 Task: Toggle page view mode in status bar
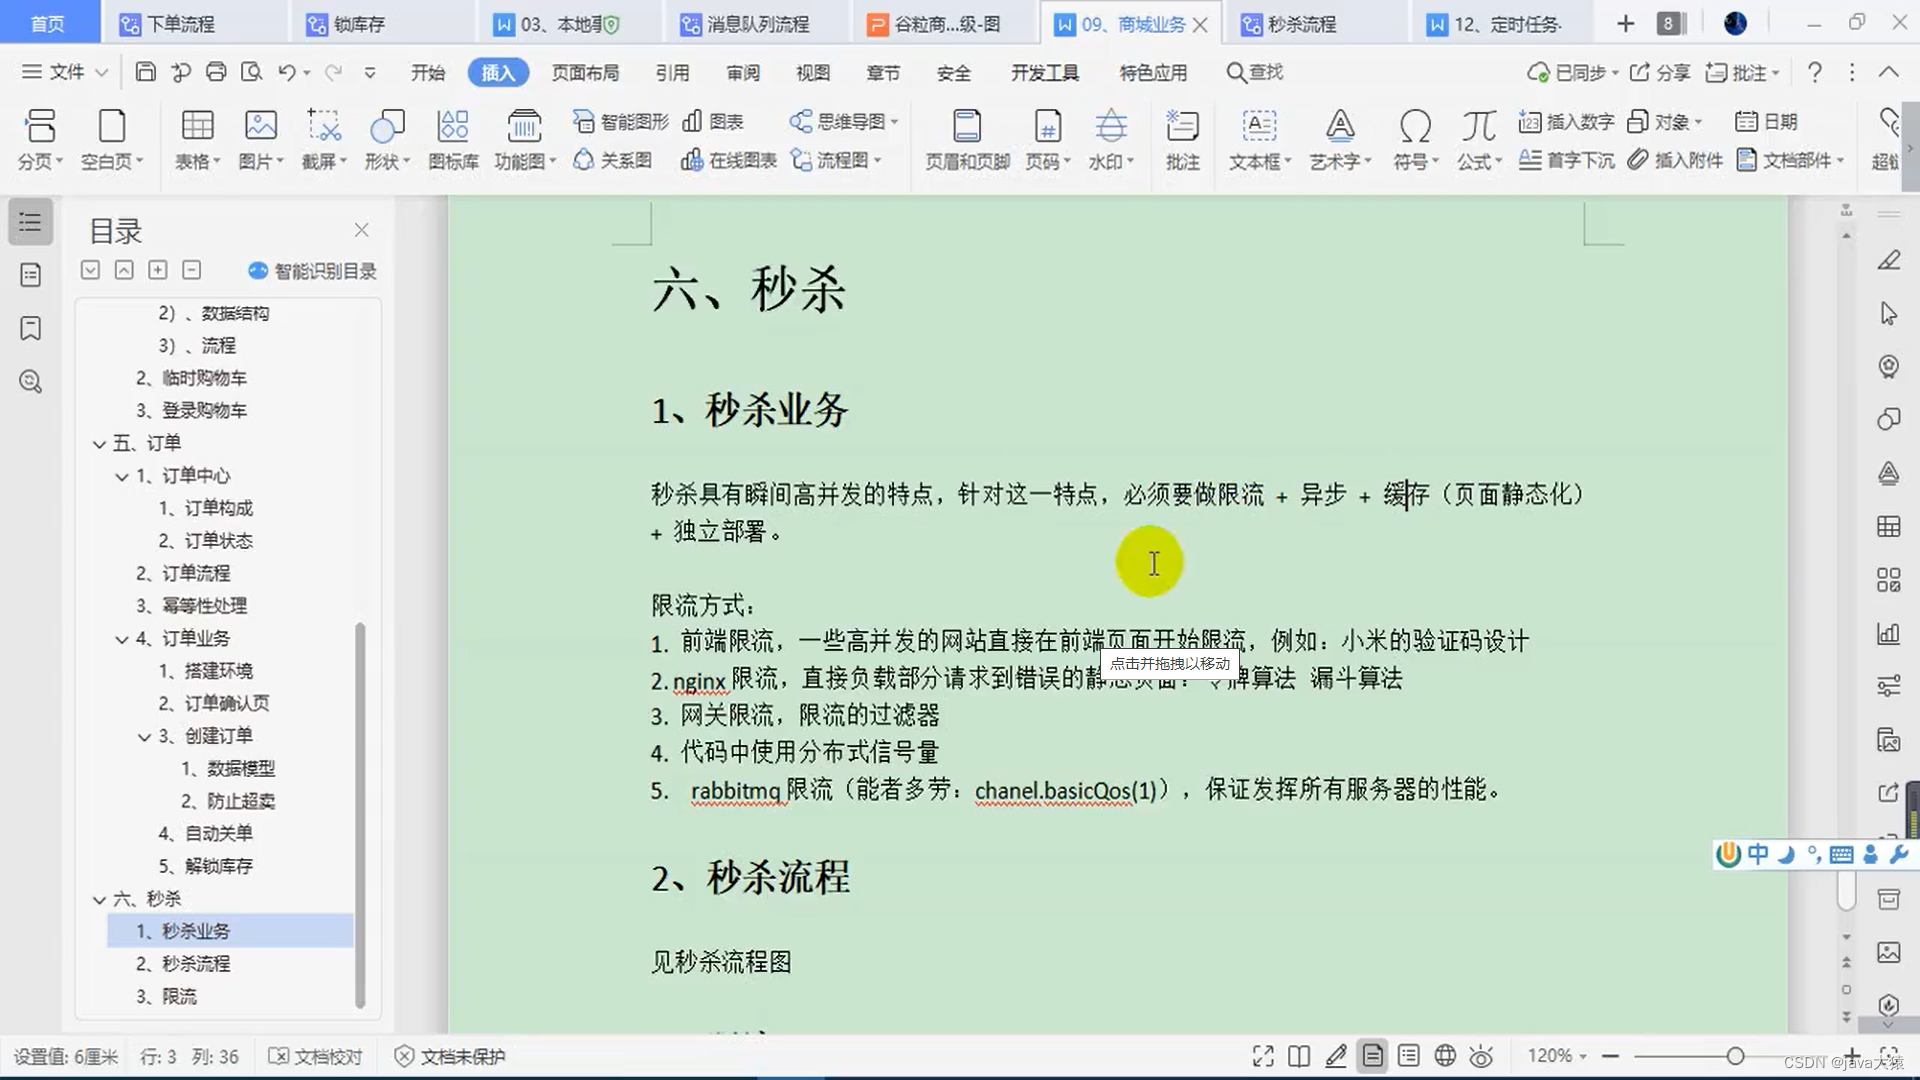coord(1372,1056)
